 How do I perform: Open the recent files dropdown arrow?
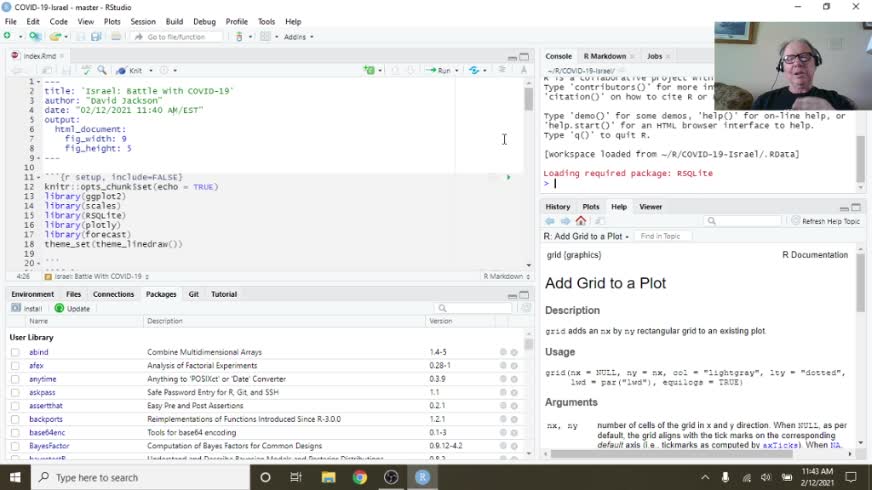tap(66, 37)
